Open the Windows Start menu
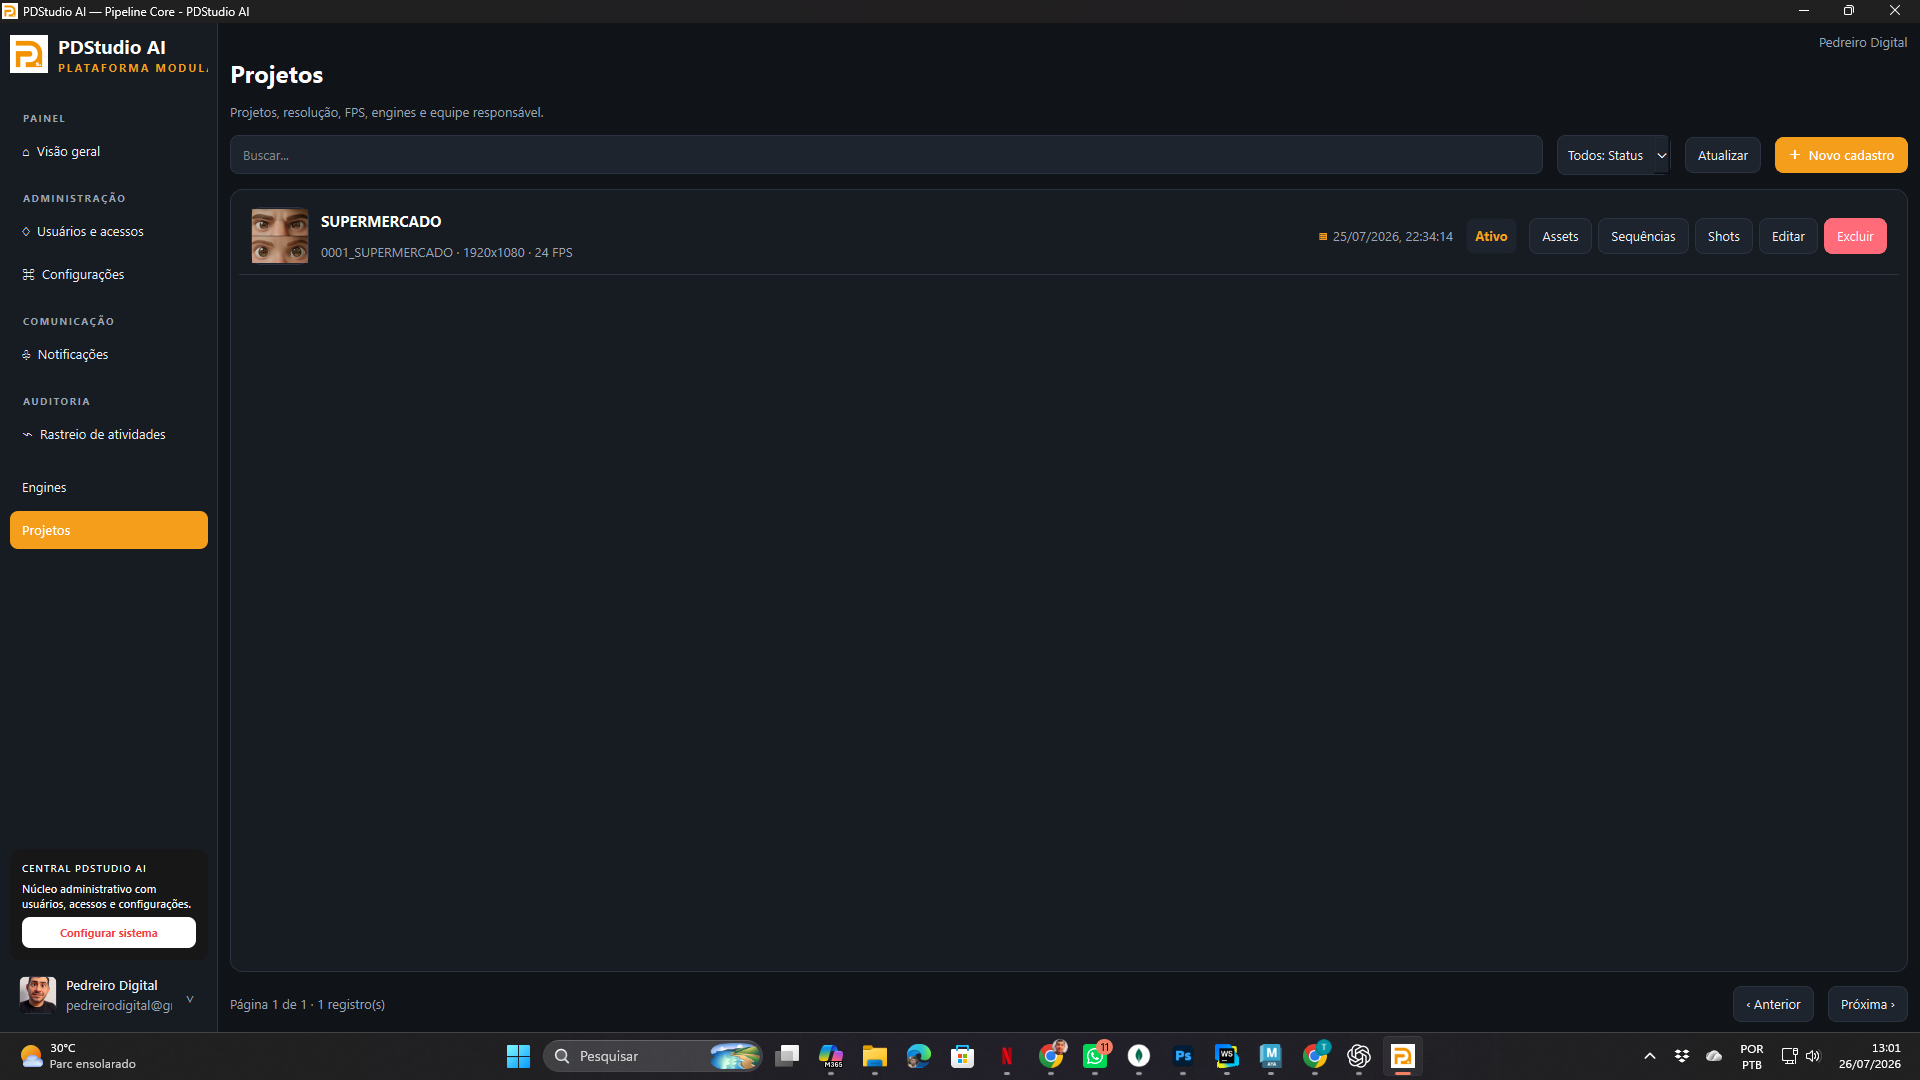 [518, 1056]
